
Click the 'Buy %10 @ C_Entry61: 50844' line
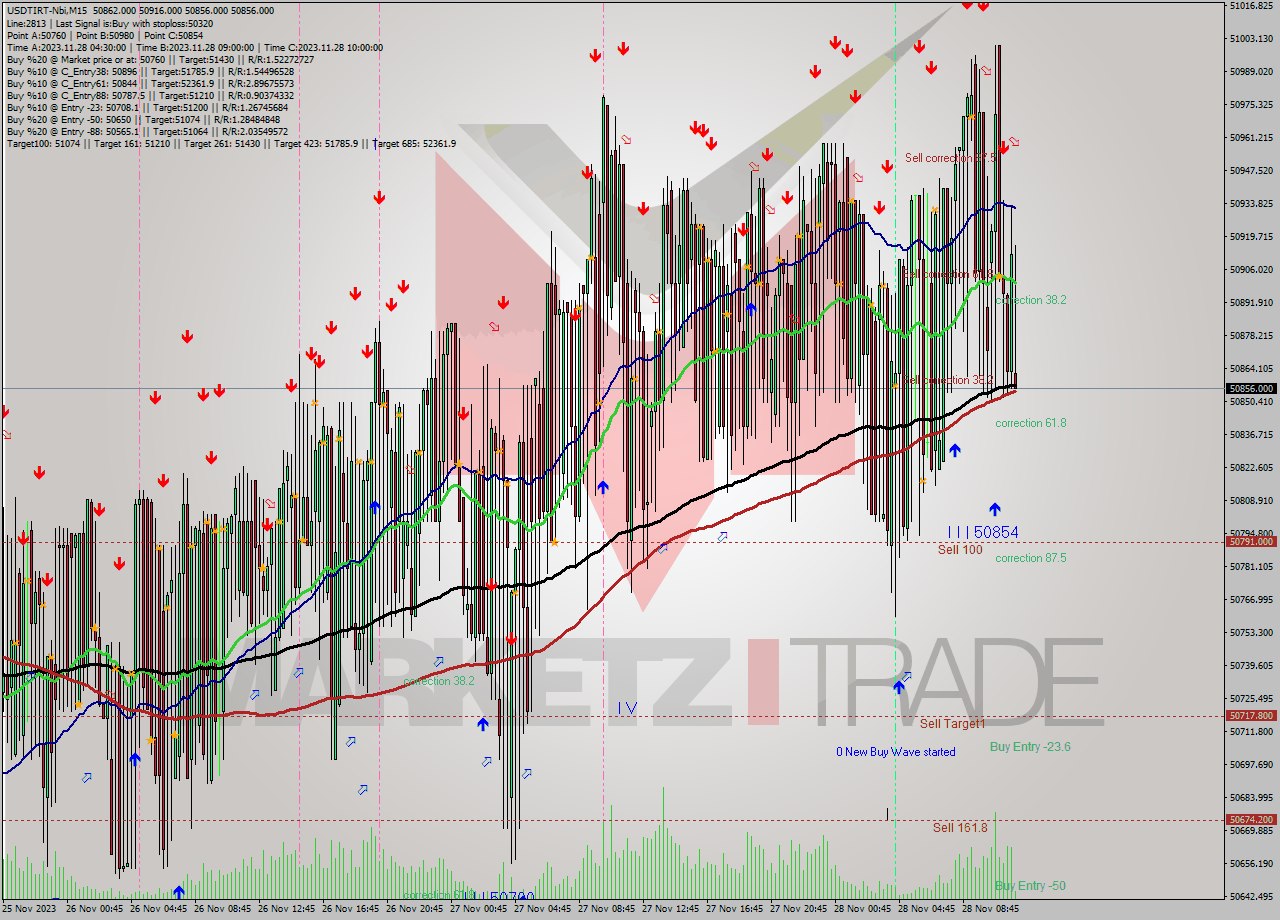pyautogui.click(x=150, y=83)
